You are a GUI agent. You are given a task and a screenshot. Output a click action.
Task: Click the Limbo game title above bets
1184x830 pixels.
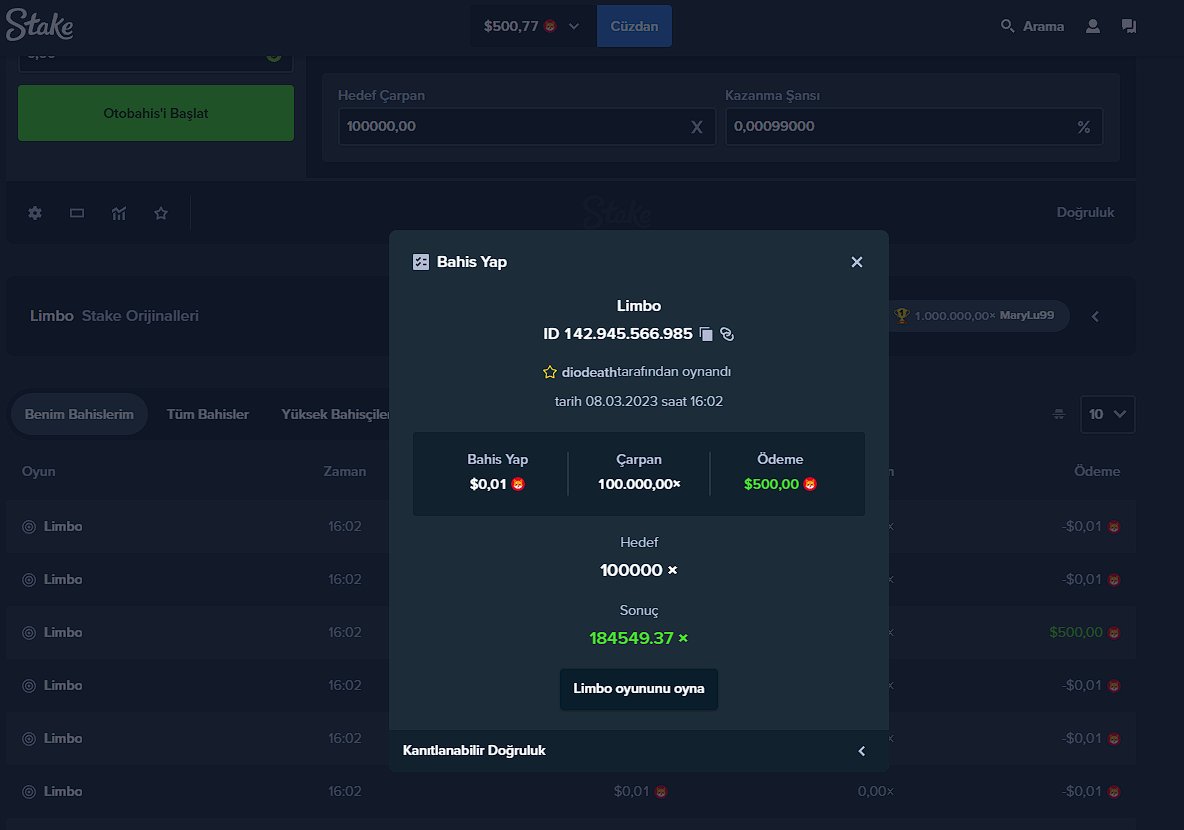coord(51,316)
